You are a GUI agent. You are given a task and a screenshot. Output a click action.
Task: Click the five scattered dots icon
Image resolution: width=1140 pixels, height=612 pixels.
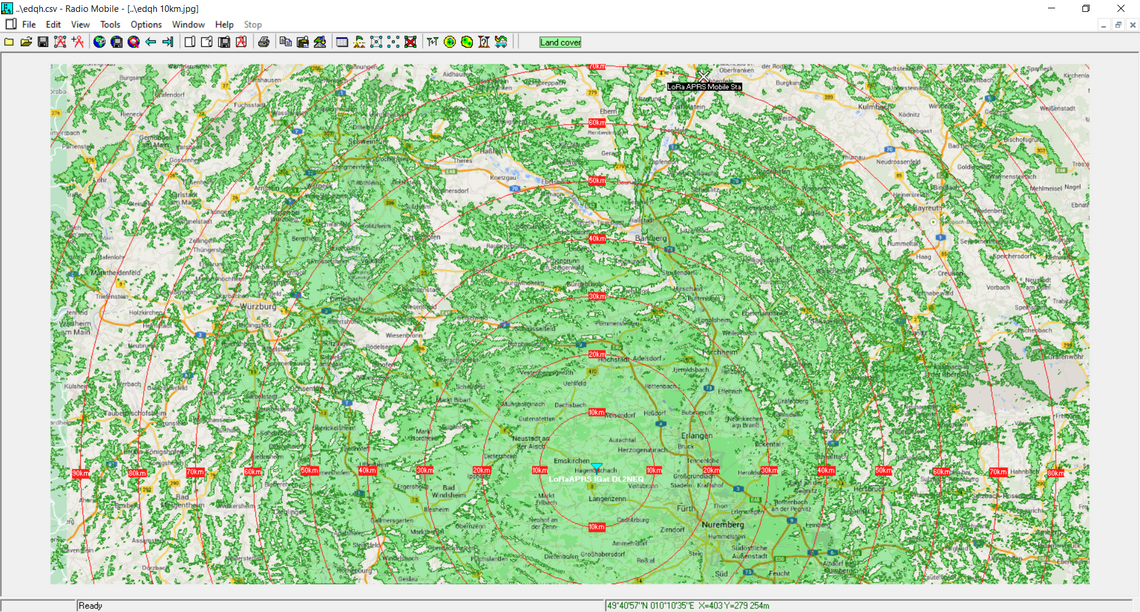point(393,42)
